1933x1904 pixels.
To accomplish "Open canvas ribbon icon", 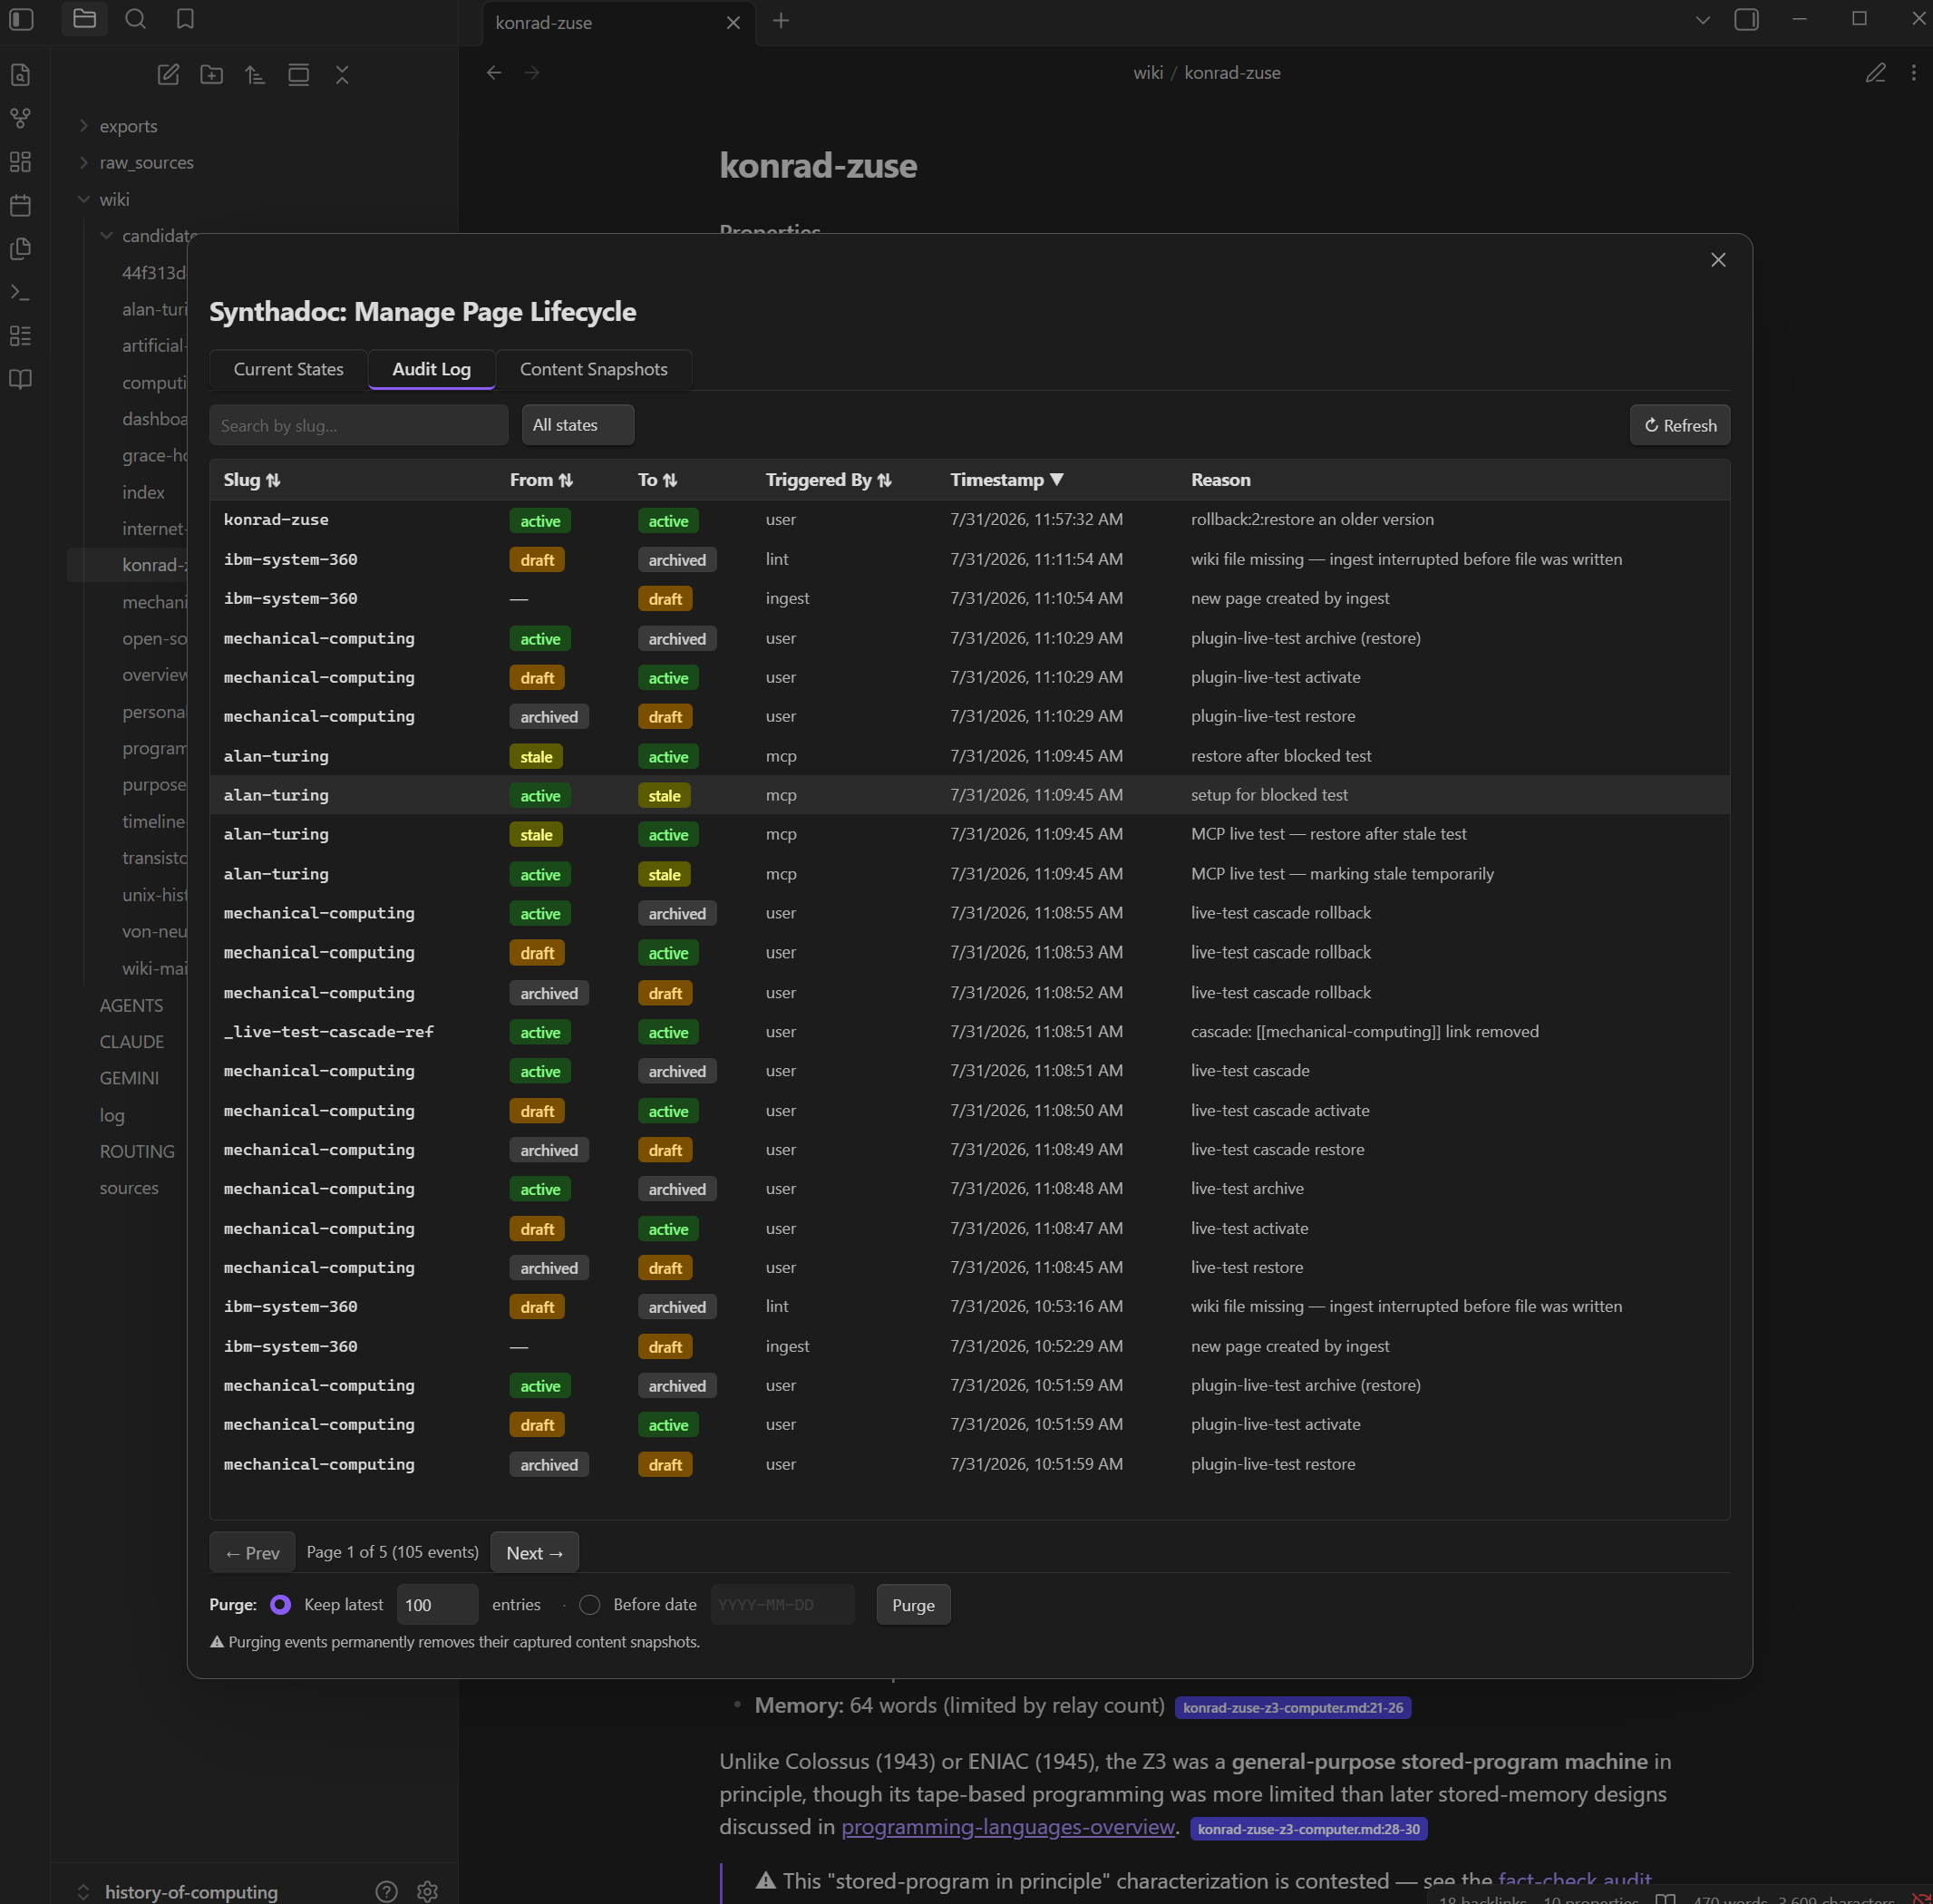I will 20,162.
